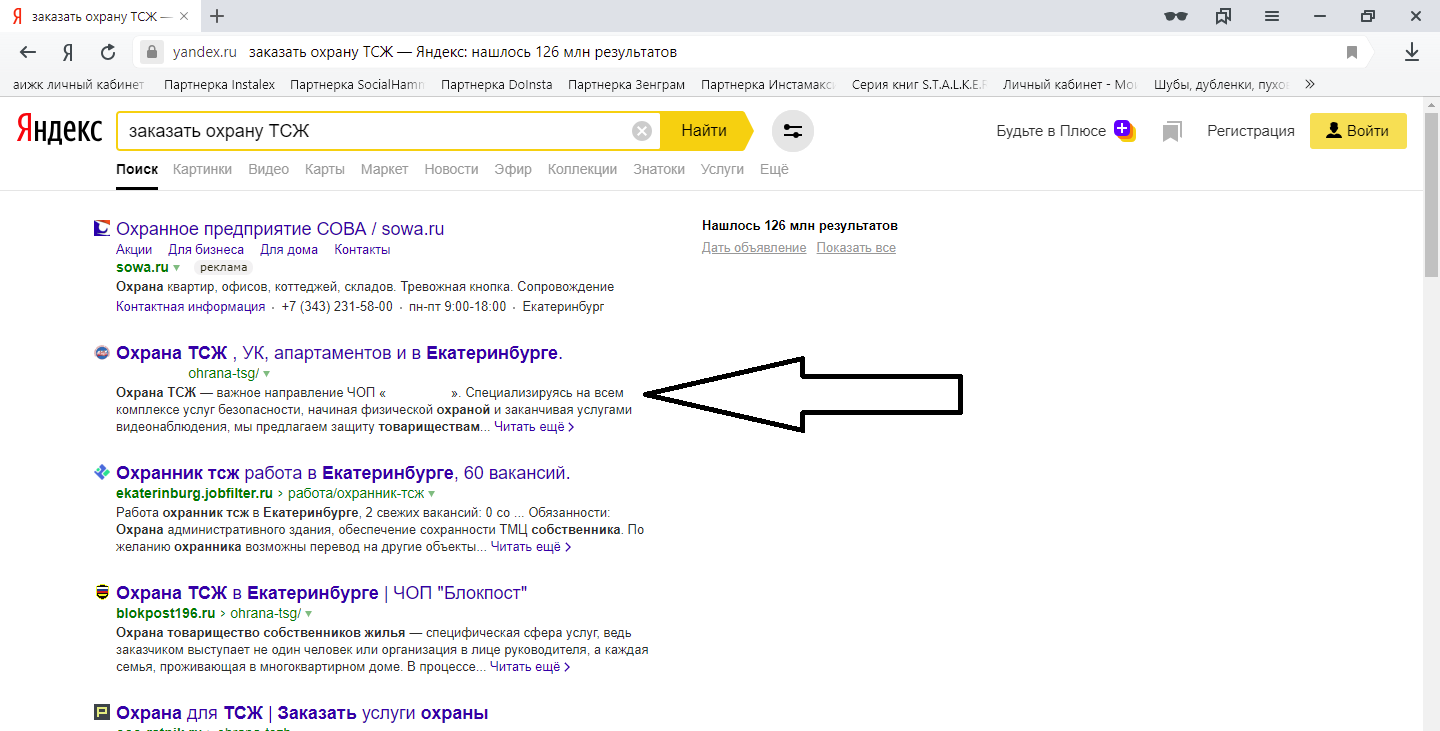Click the Дать объявление link
The height and width of the screenshot is (731, 1440).
pos(754,248)
